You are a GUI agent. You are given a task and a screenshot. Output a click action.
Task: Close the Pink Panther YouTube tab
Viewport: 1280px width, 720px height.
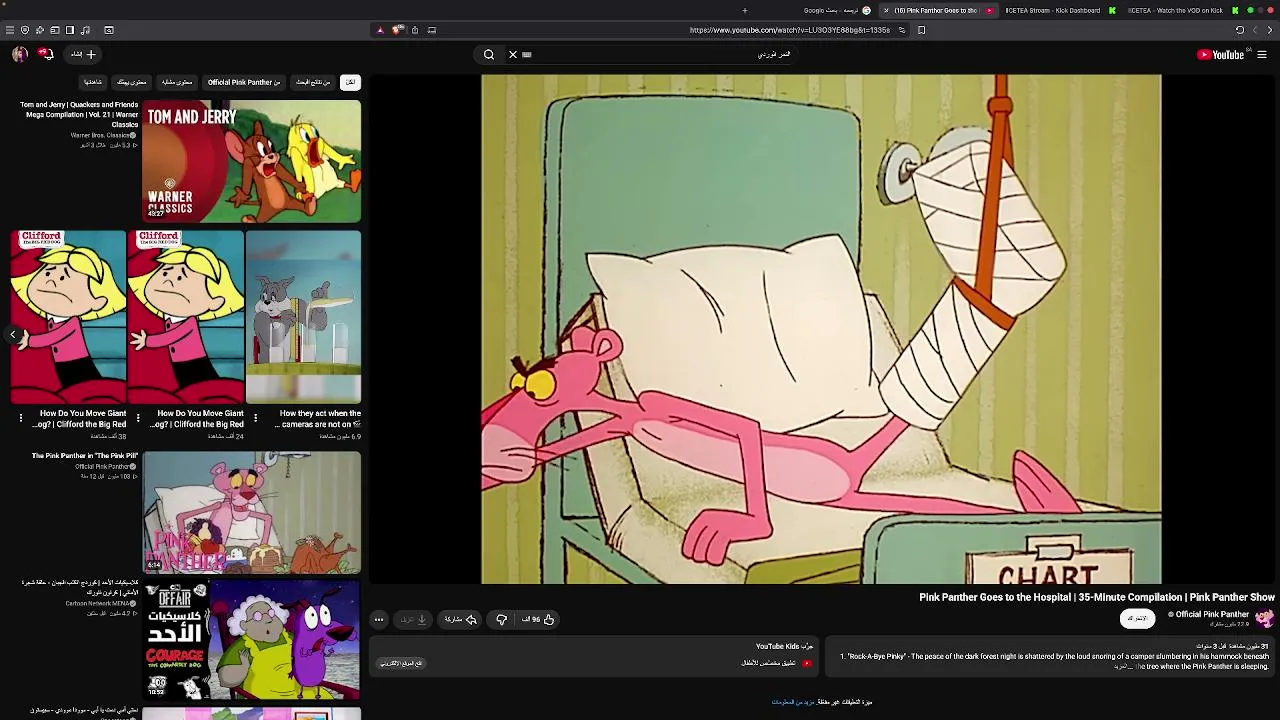point(886,10)
